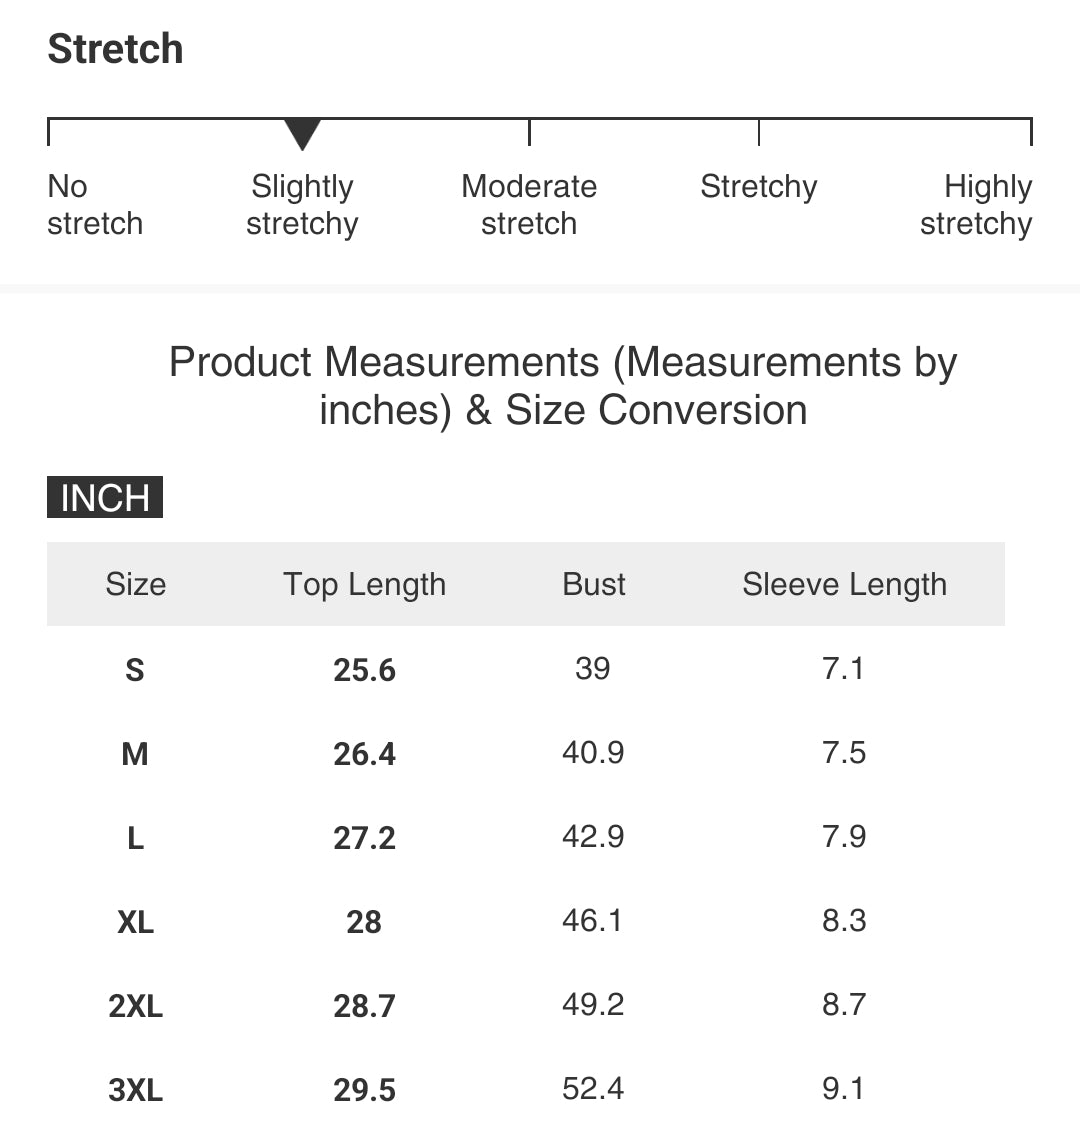Click the Bust column header

(x=593, y=584)
